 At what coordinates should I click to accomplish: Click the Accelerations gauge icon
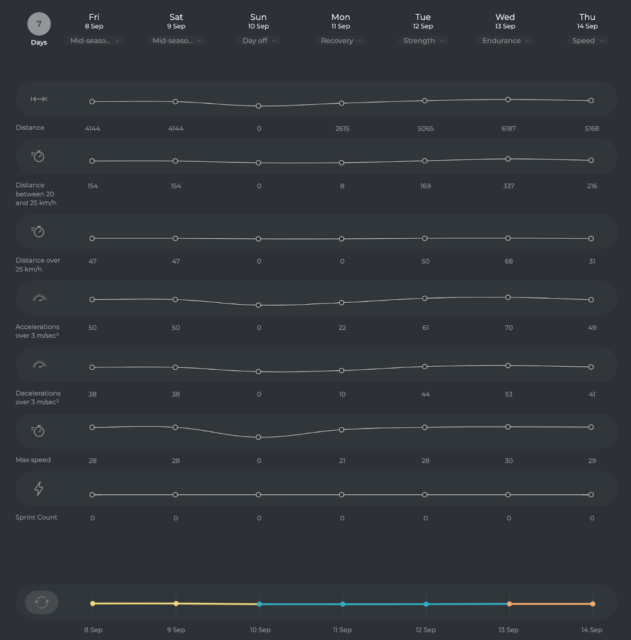(x=39, y=298)
